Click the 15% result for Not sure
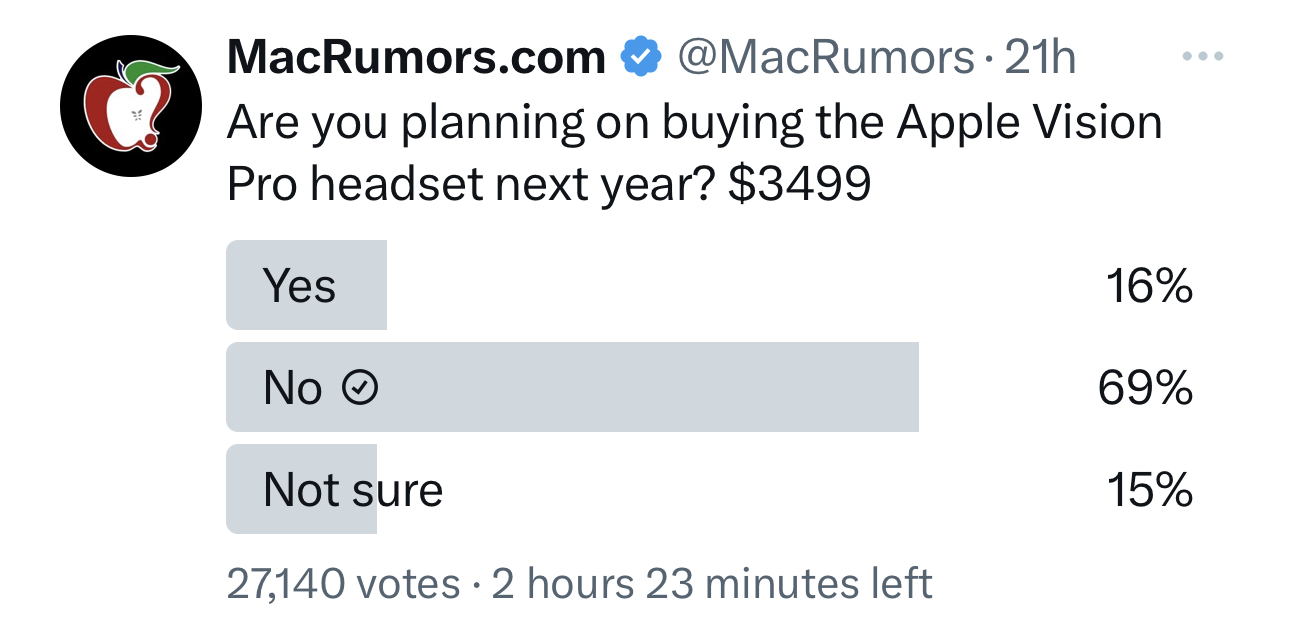This screenshot has width=1290, height=630. [x=1149, y=490]
